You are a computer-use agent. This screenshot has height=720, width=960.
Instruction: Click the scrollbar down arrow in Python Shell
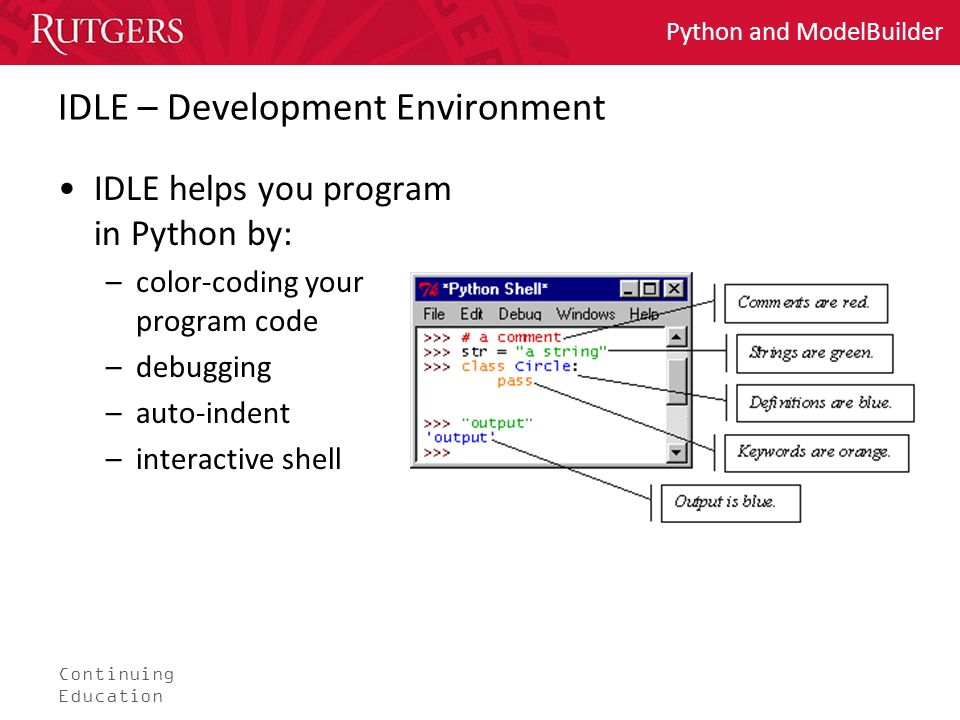[x=676, y=452]
